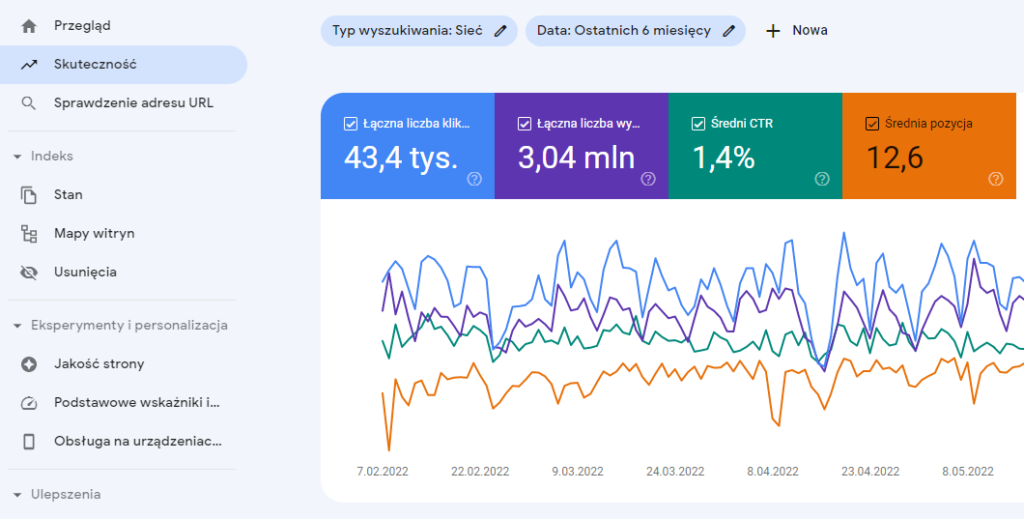Viewport: 1024px width, 519px height.
Task: Click the 3,04 mln impressions value
Action: coord(576,158)
